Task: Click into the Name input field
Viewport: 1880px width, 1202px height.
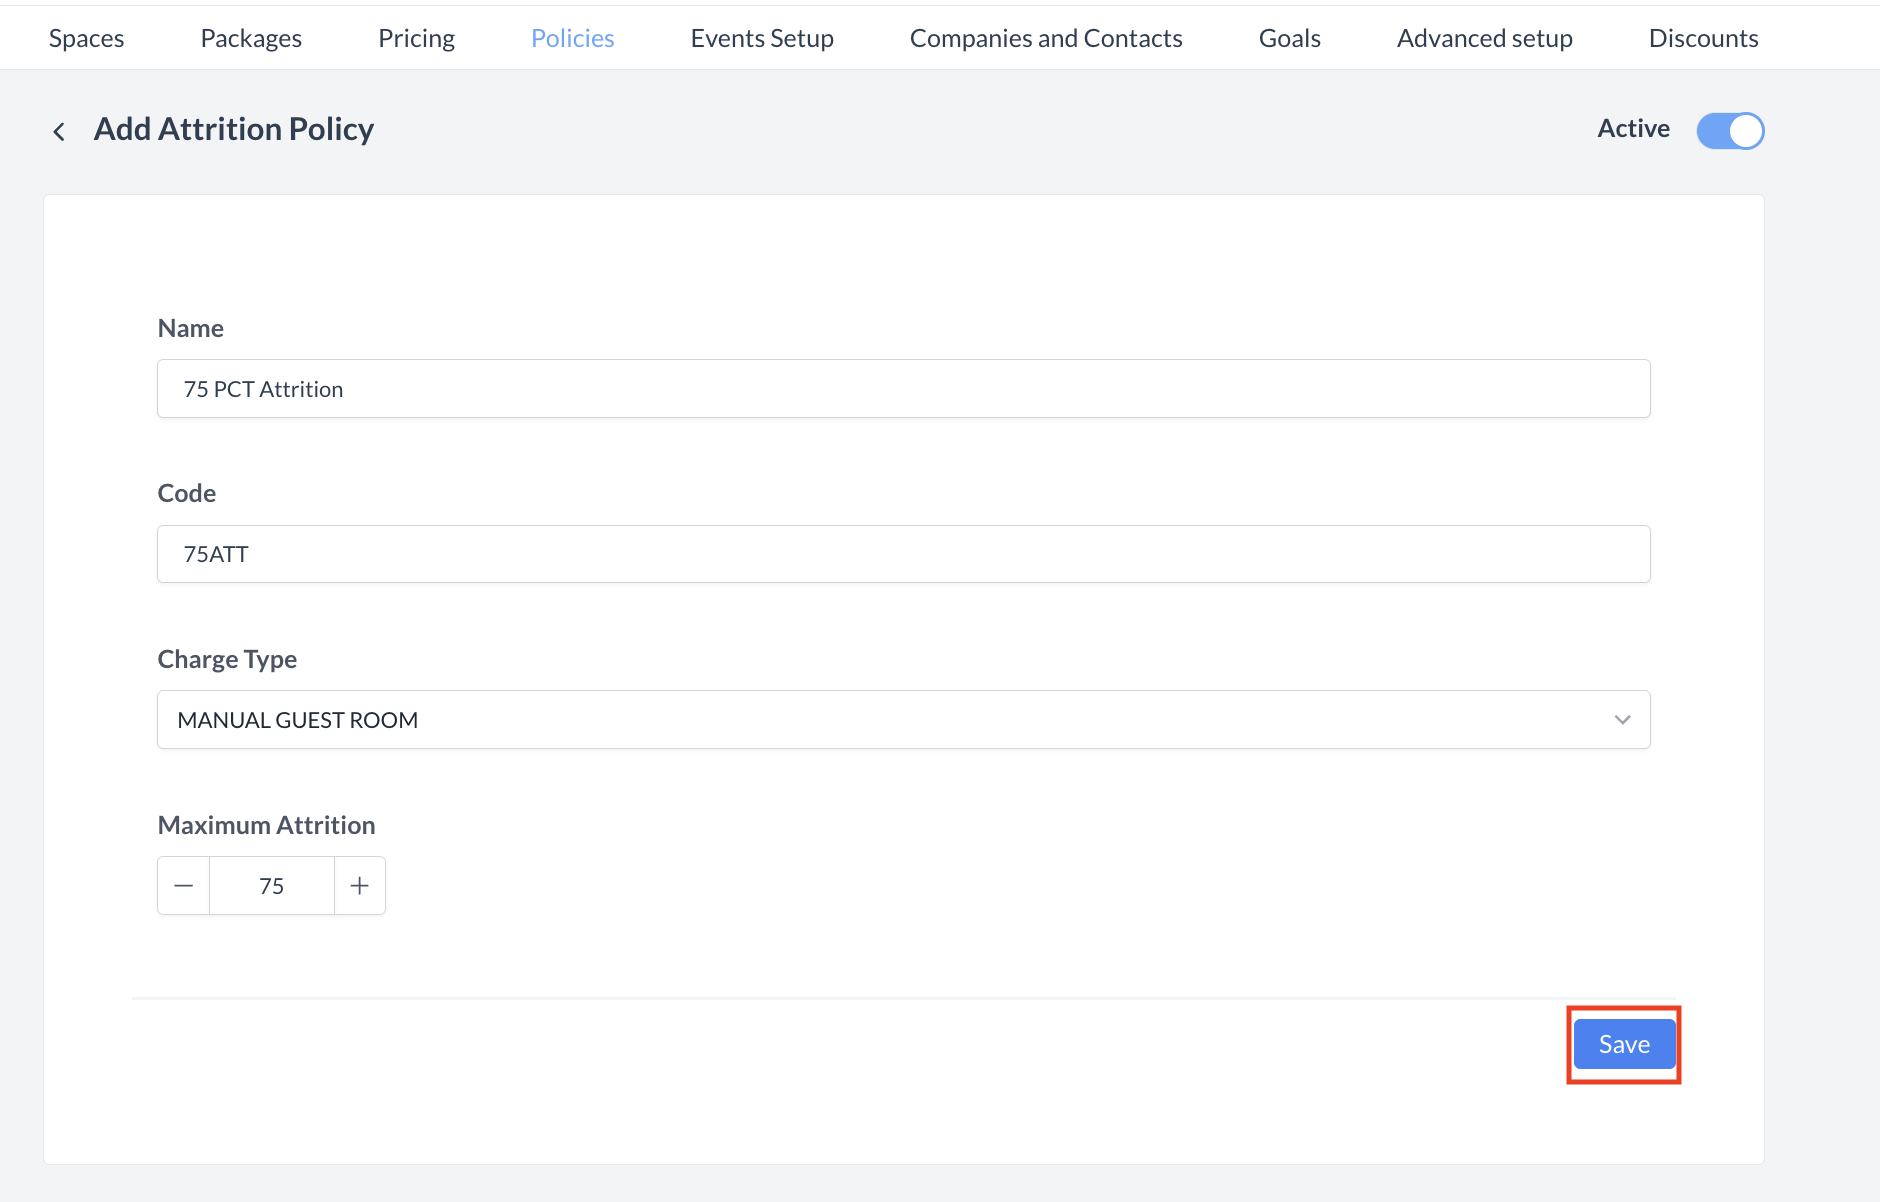Action: pos(903,389)
